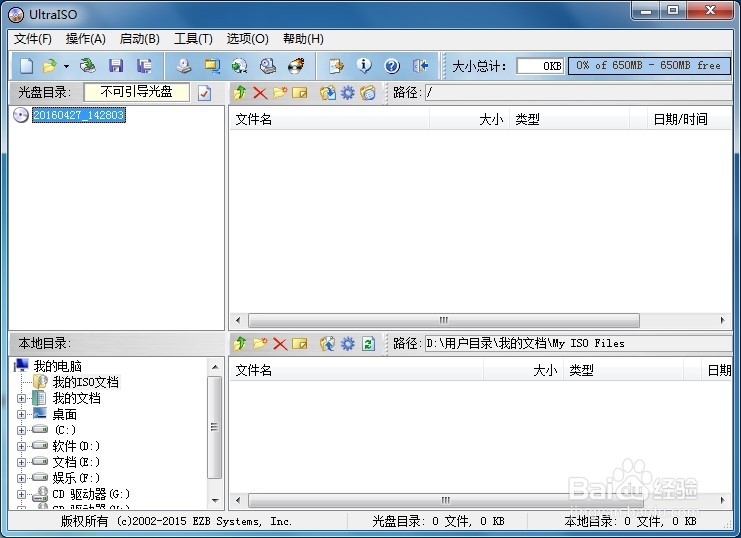The image size is (741, 538).
Task: Click local tree scrollbar up arrow
Action: (x=215, y=367)
